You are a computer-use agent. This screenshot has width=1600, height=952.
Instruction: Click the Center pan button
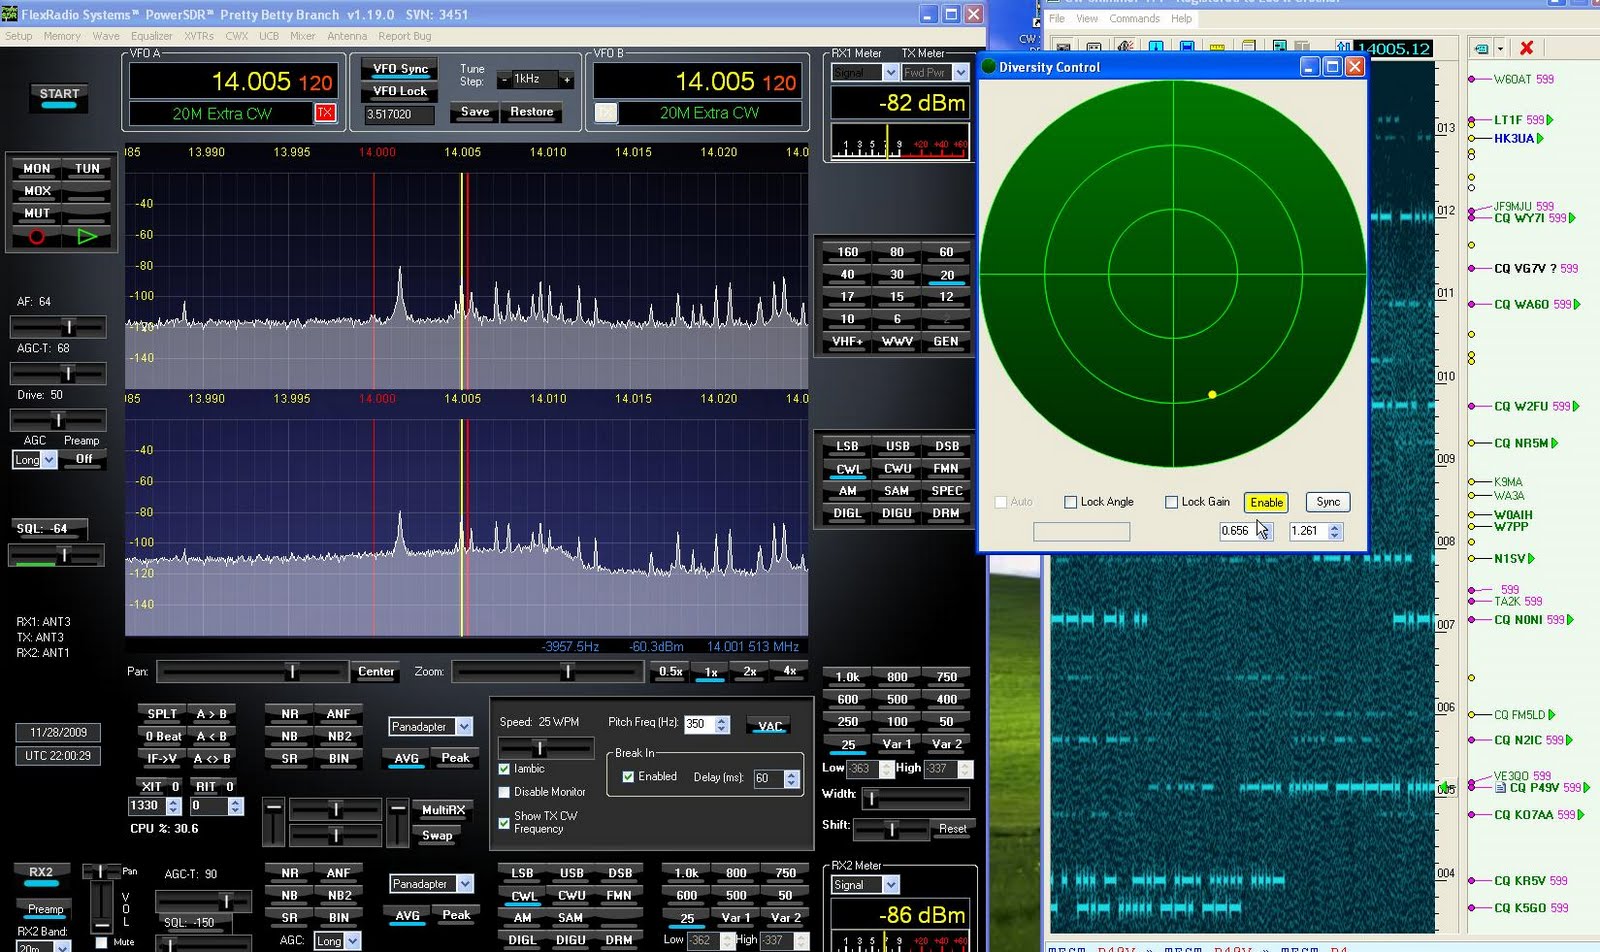click(x=376, y=672)
